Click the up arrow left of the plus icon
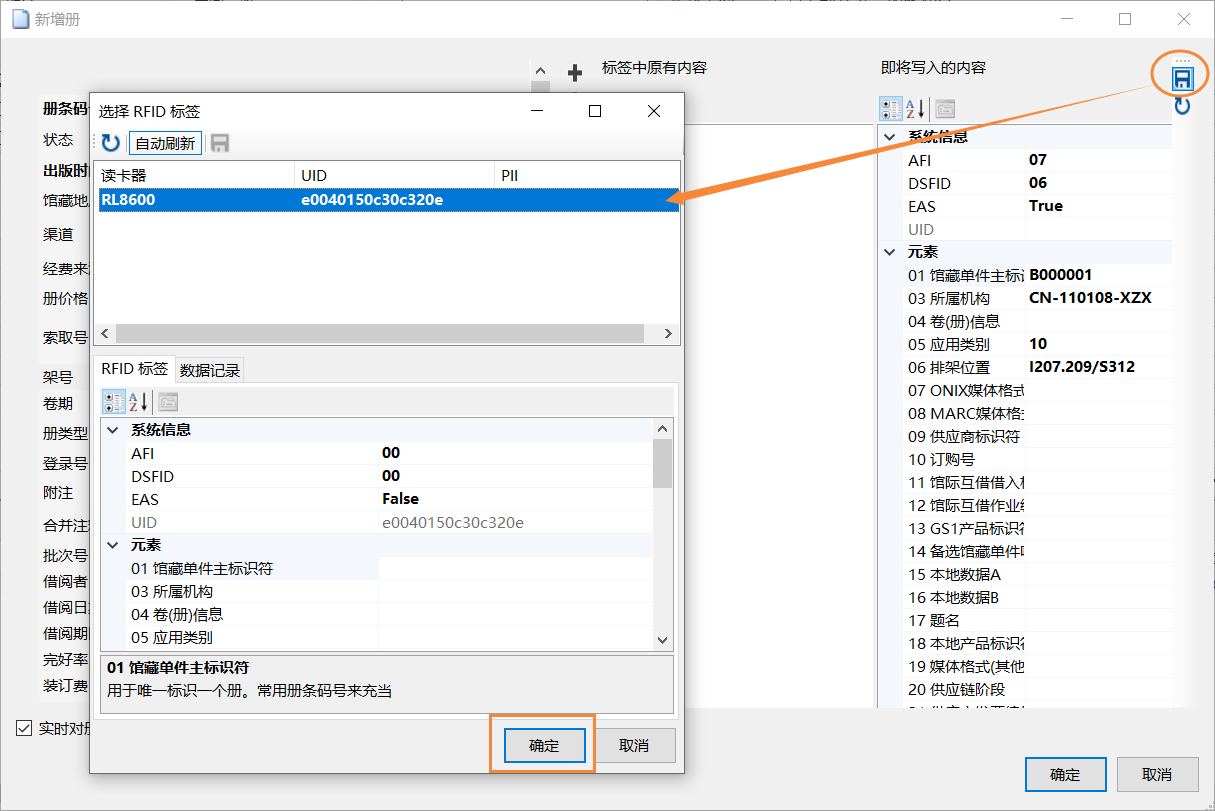Screen dimensions: 1215x811 click(541, 72)
